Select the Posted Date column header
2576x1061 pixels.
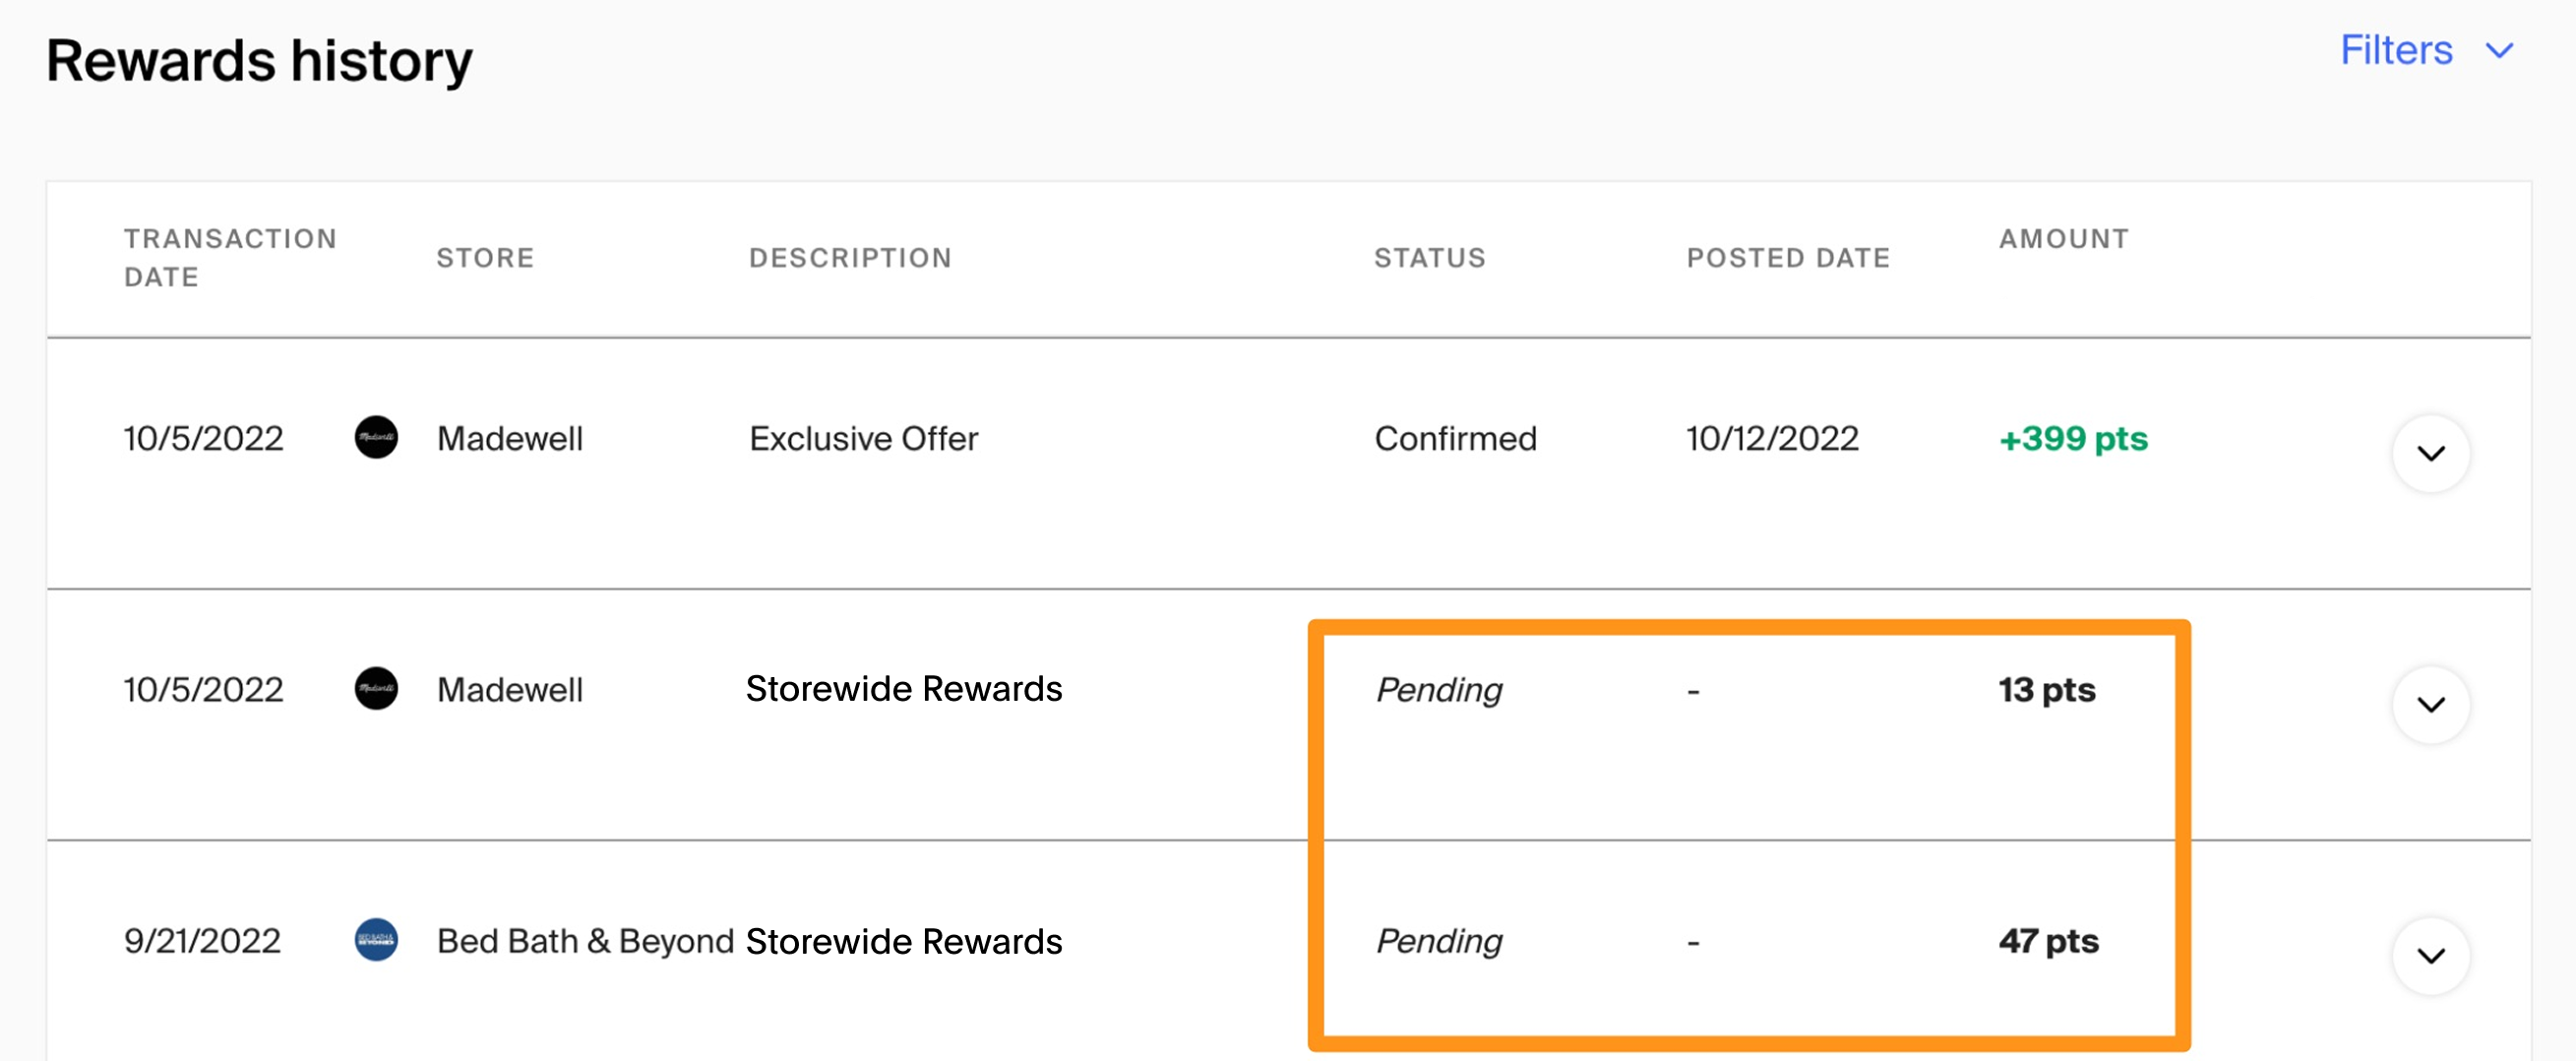[x=1788, y=258]
